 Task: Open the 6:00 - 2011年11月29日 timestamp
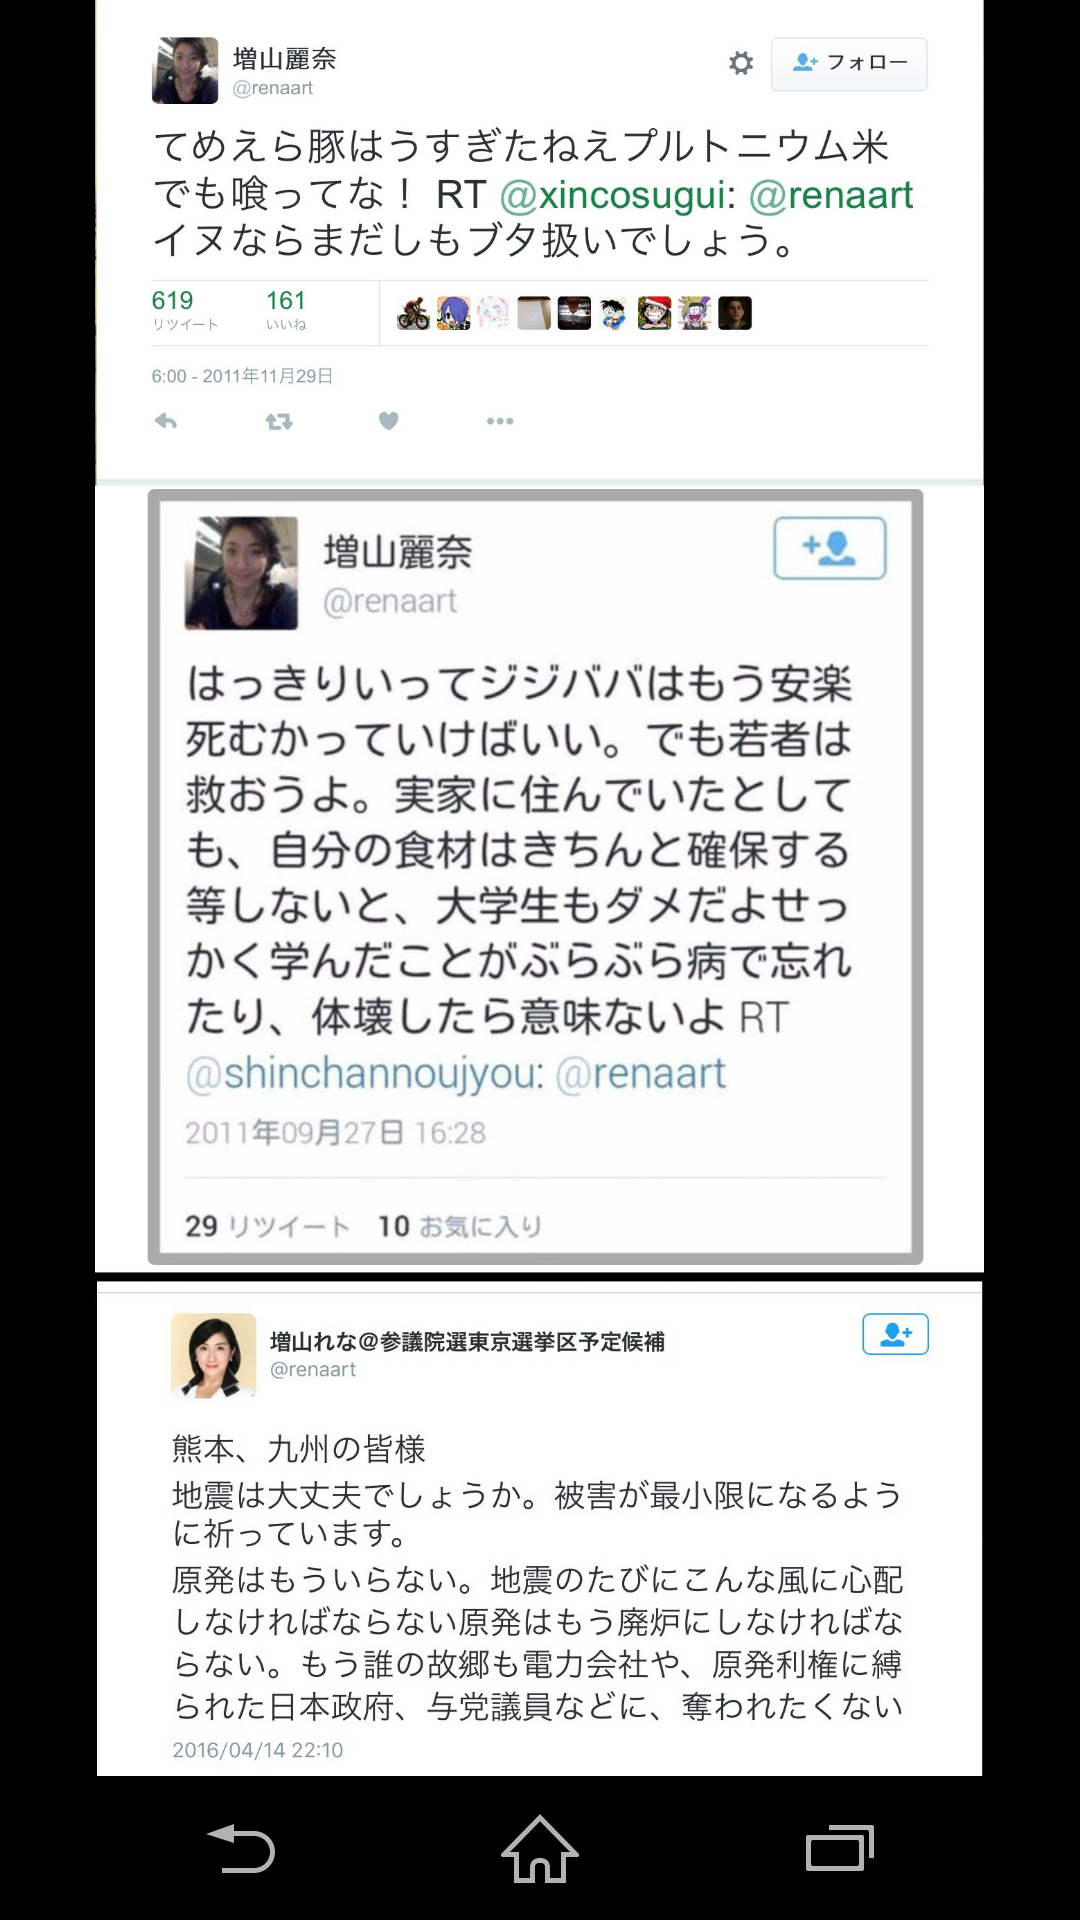point(242,376)
